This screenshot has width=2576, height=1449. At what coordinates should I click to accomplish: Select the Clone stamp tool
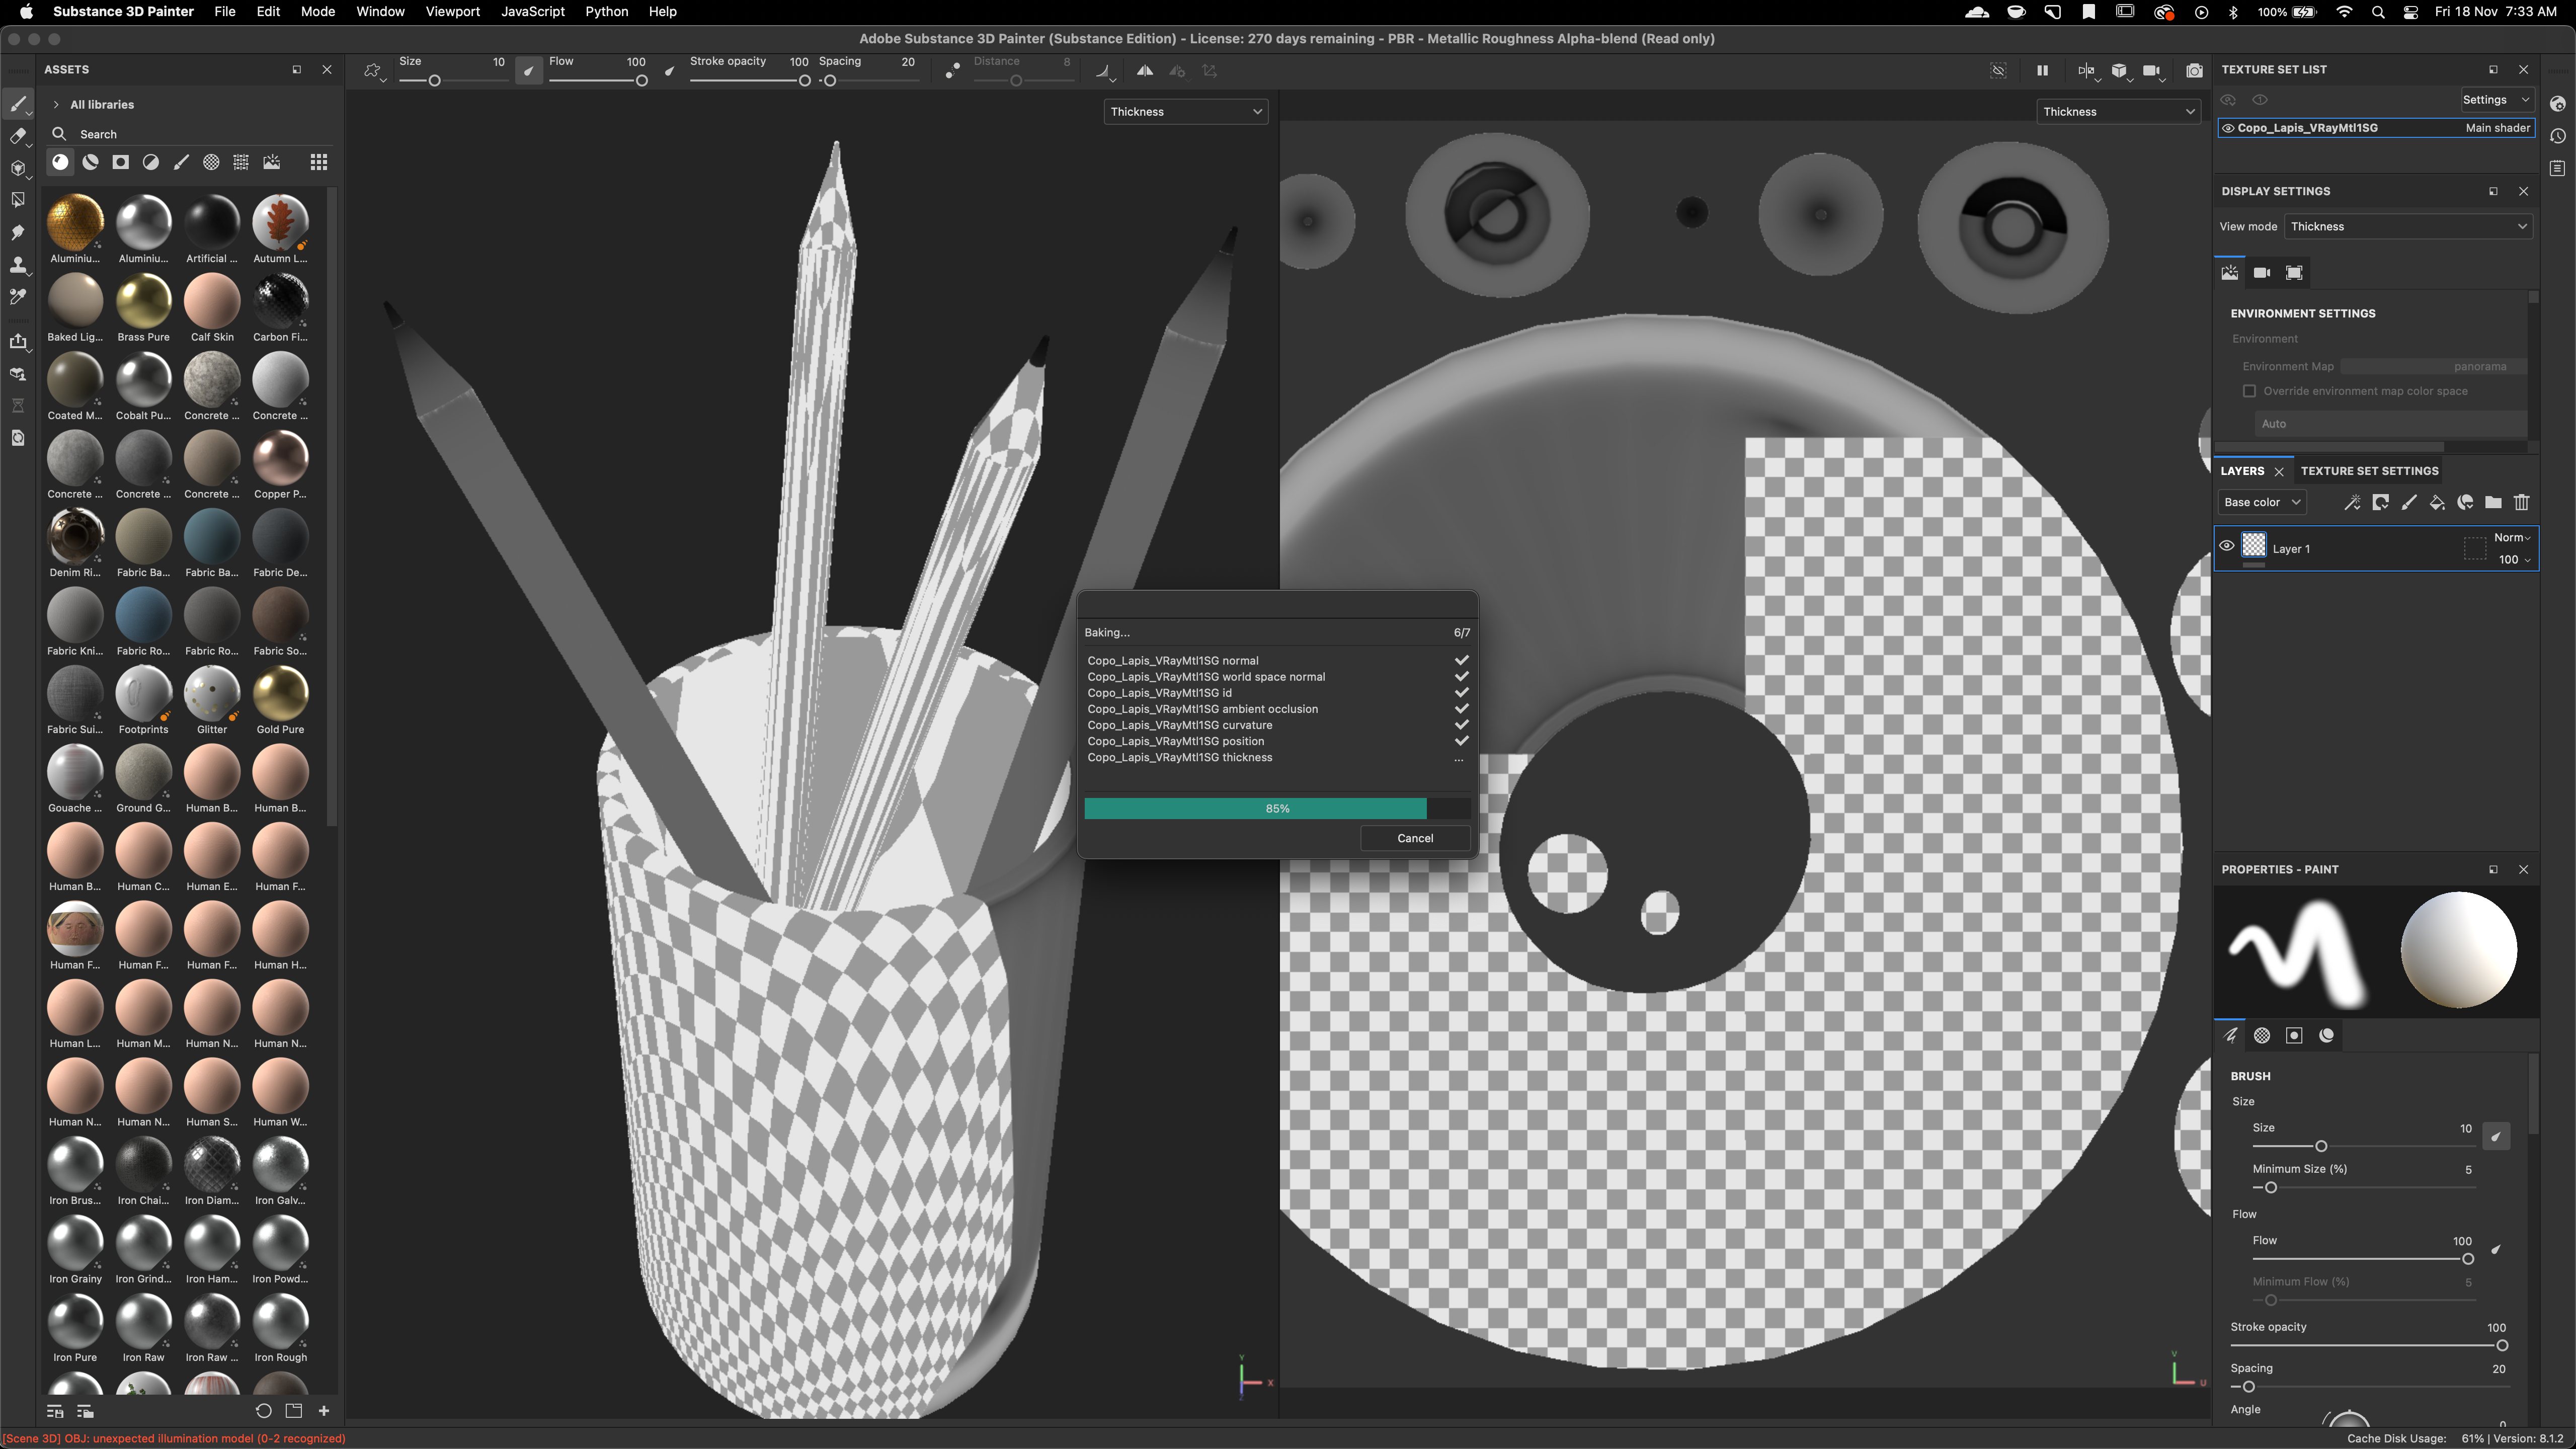[x=18, y=264]
